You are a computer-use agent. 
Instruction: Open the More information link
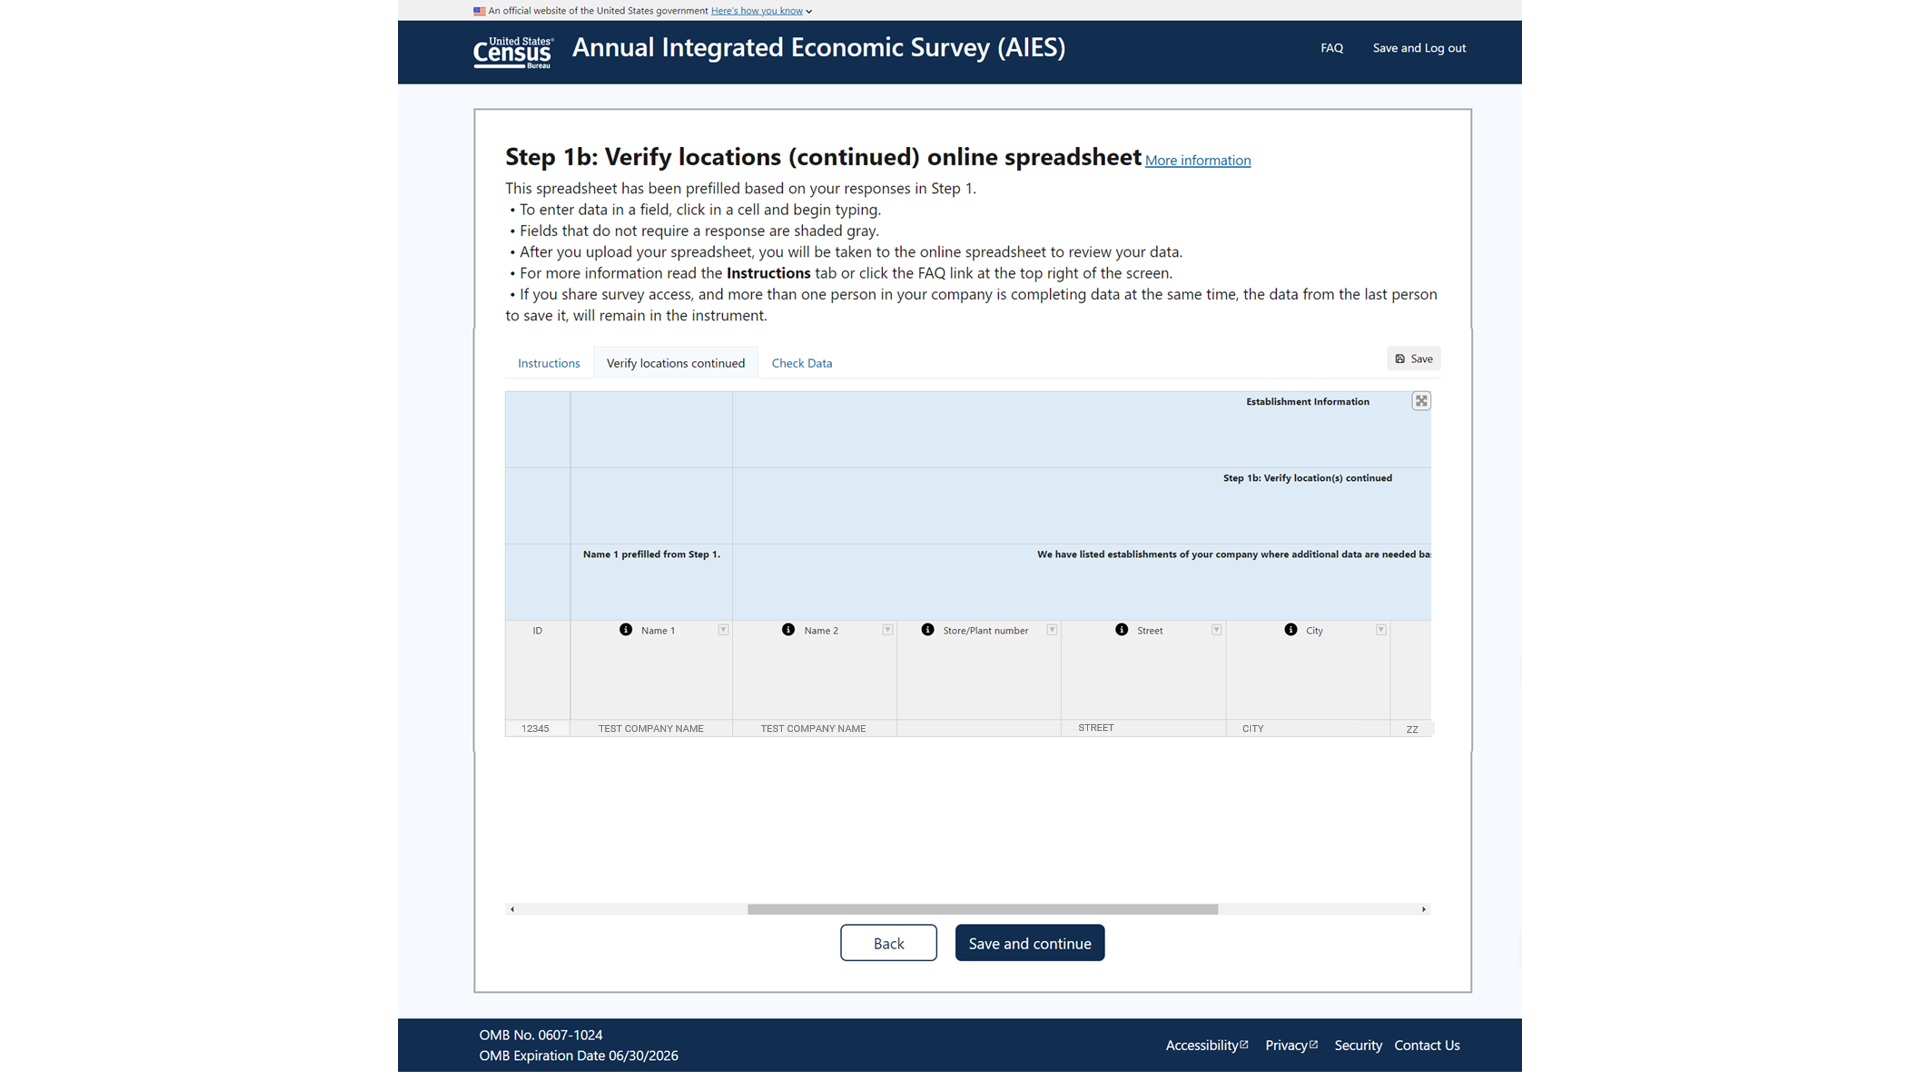point(1197,160)
